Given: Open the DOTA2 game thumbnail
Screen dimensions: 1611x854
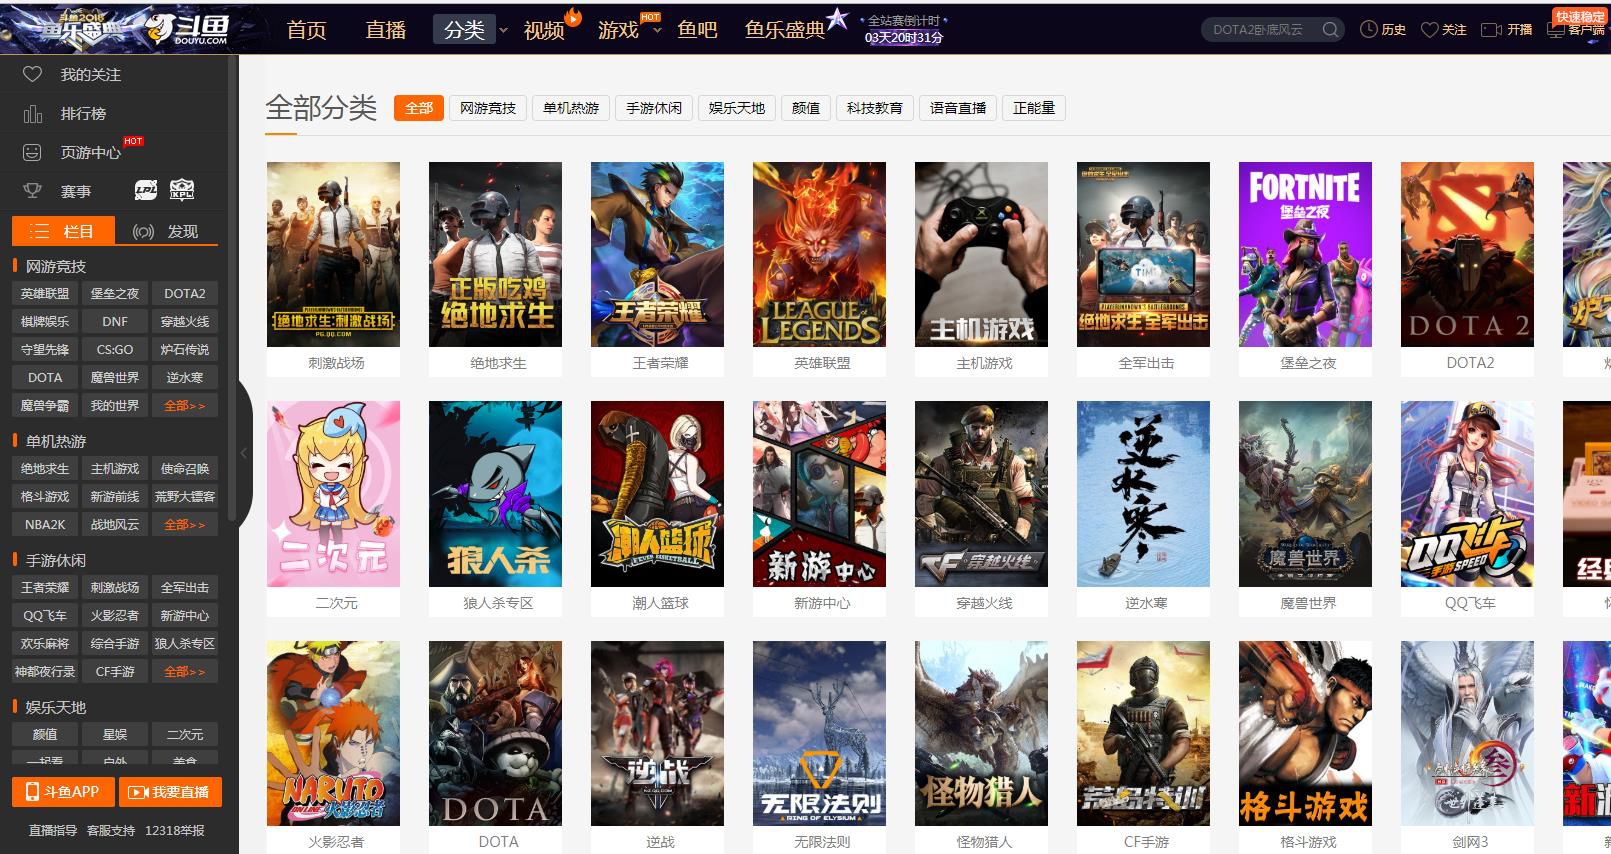Looking at the screenshot, I should point(1467,254).
